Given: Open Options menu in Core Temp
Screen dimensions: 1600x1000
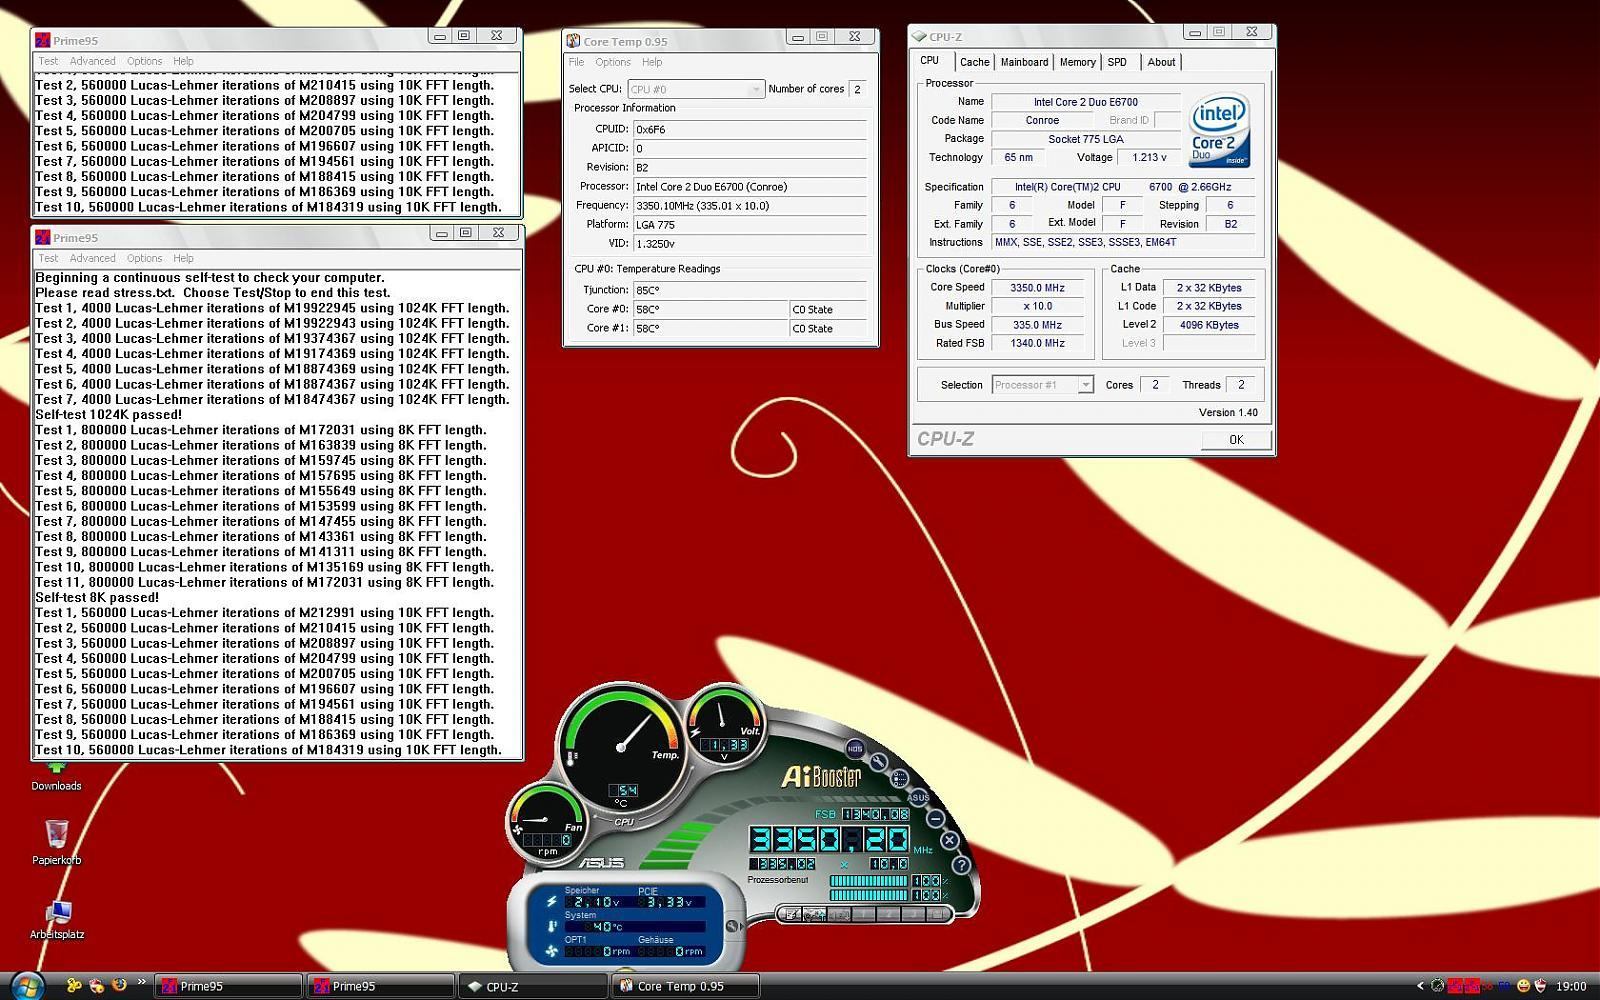Looking at the screenshot, I should 613,62.
